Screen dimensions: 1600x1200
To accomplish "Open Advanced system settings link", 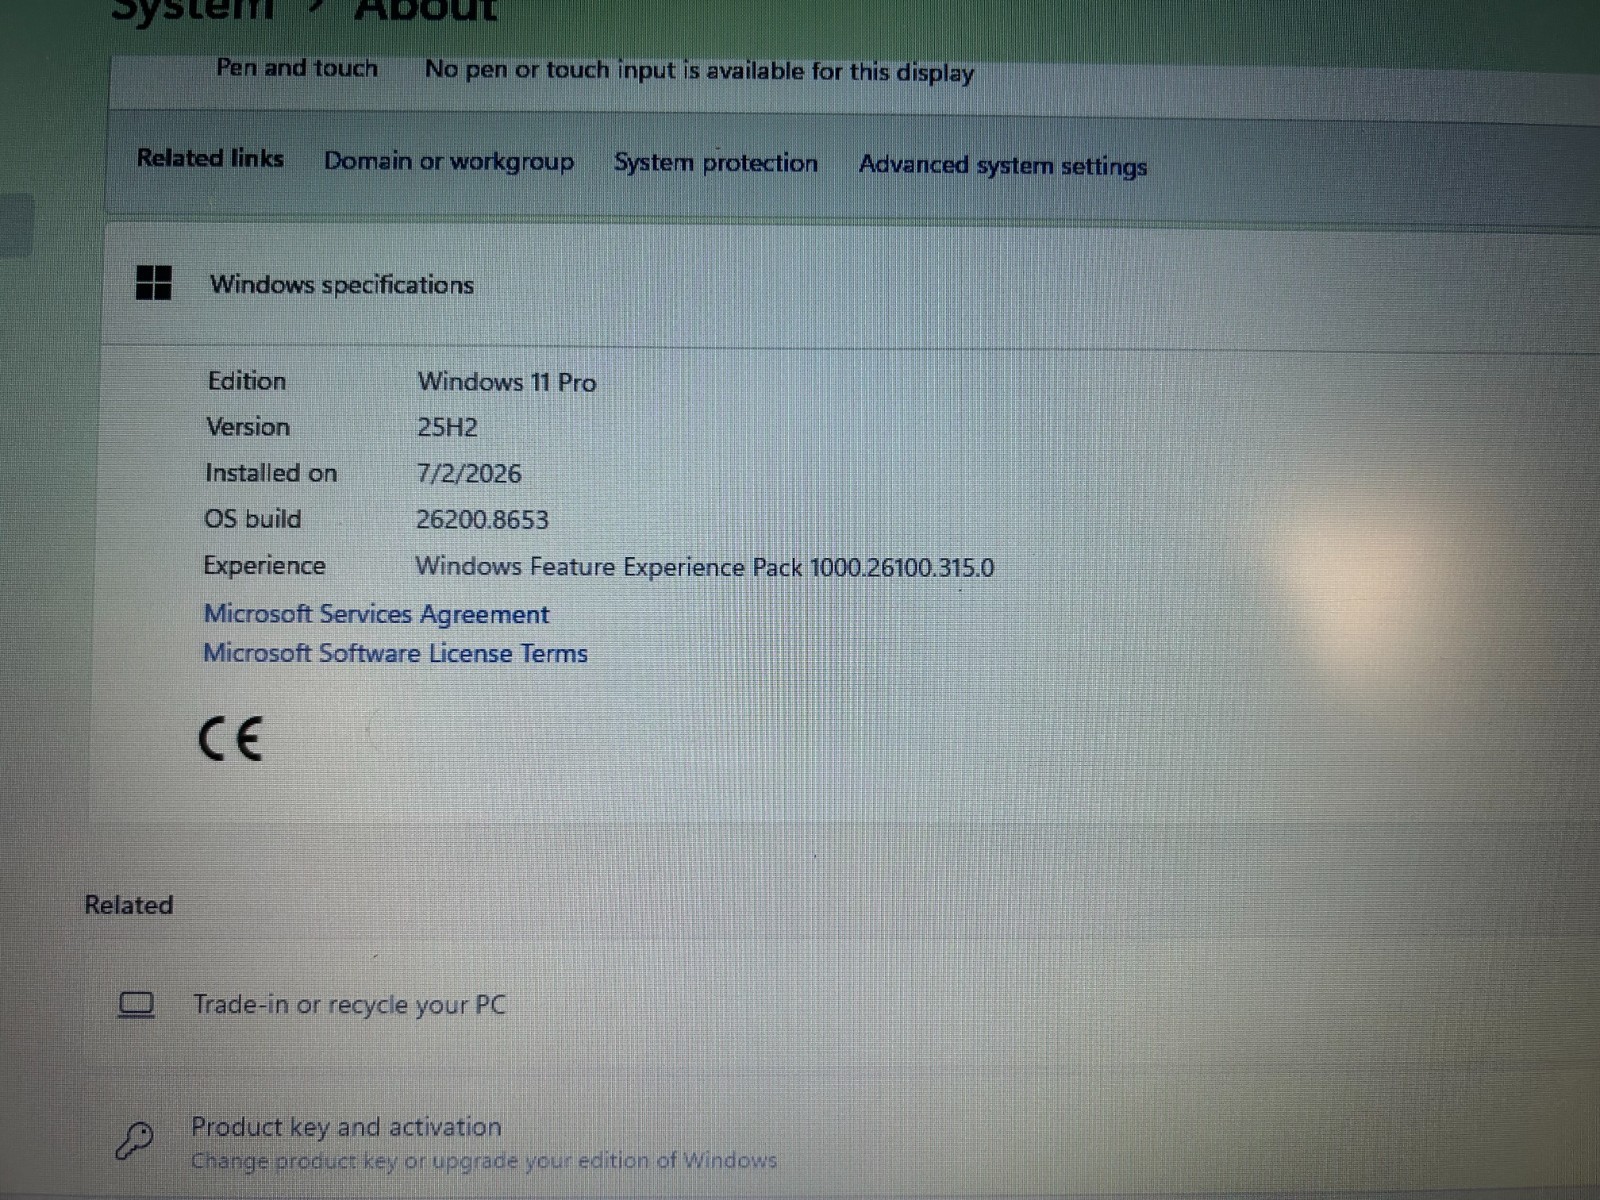I will (1003, 165).
